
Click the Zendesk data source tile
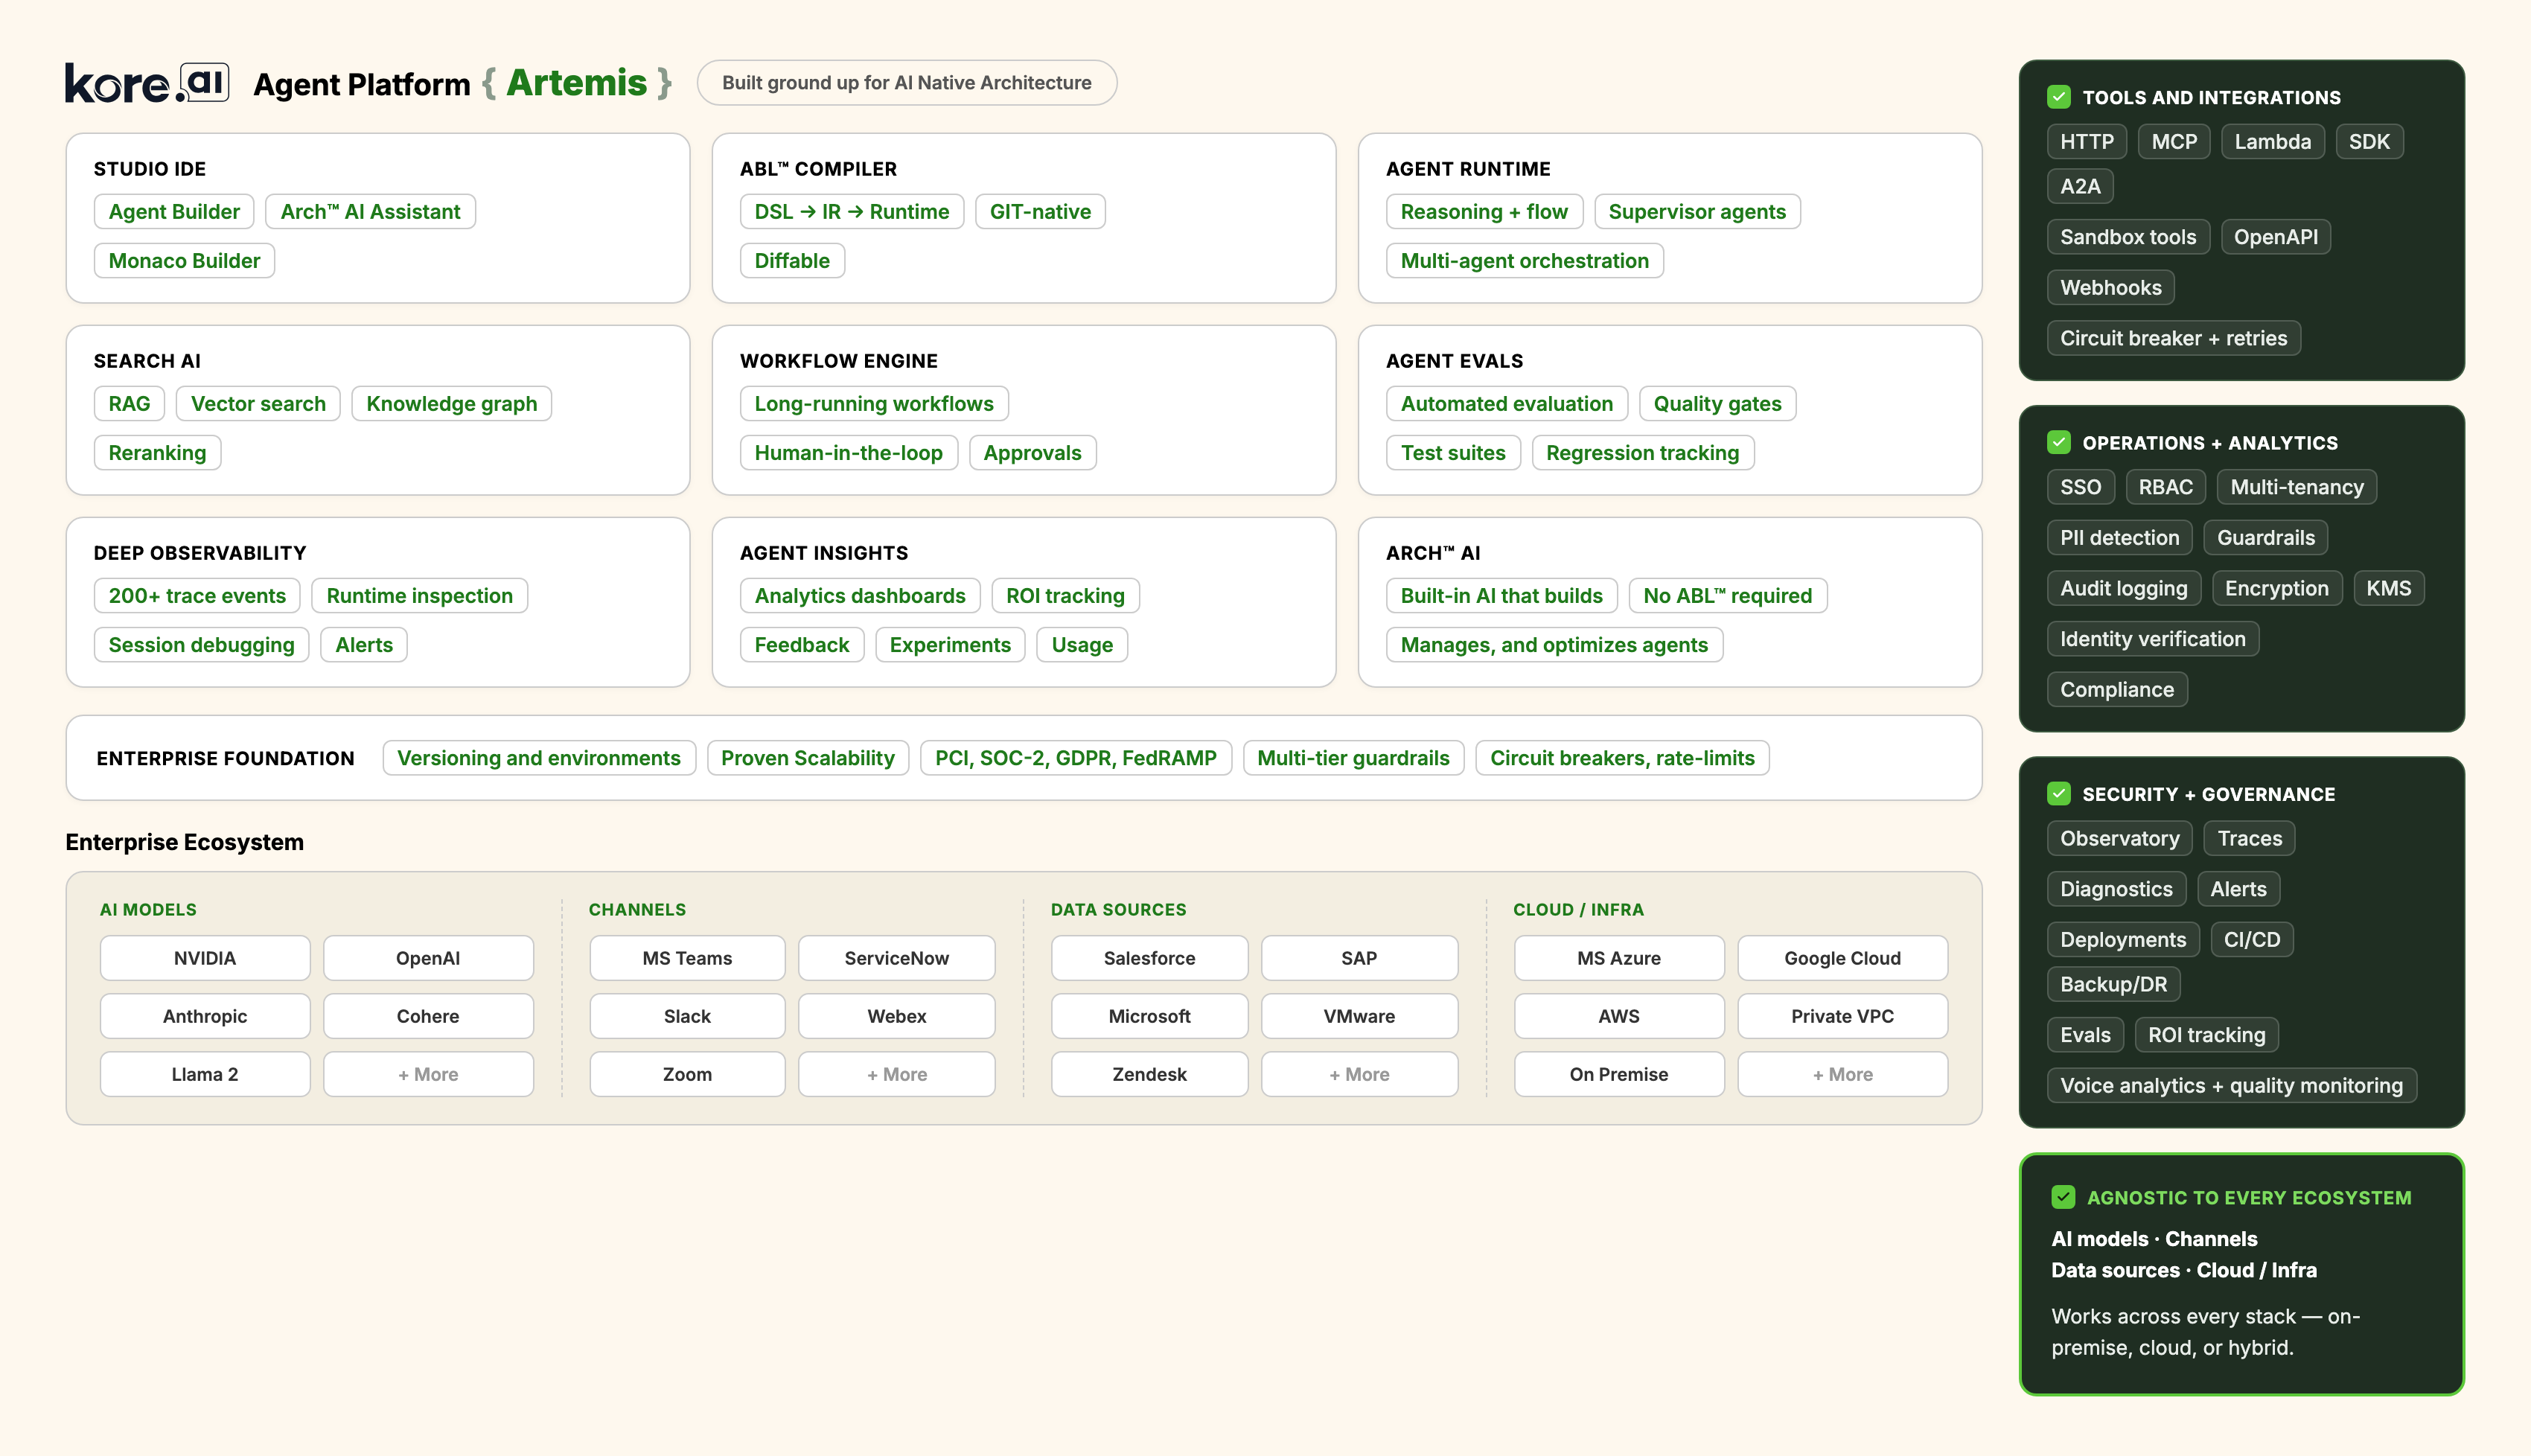click(1150, 1074)
